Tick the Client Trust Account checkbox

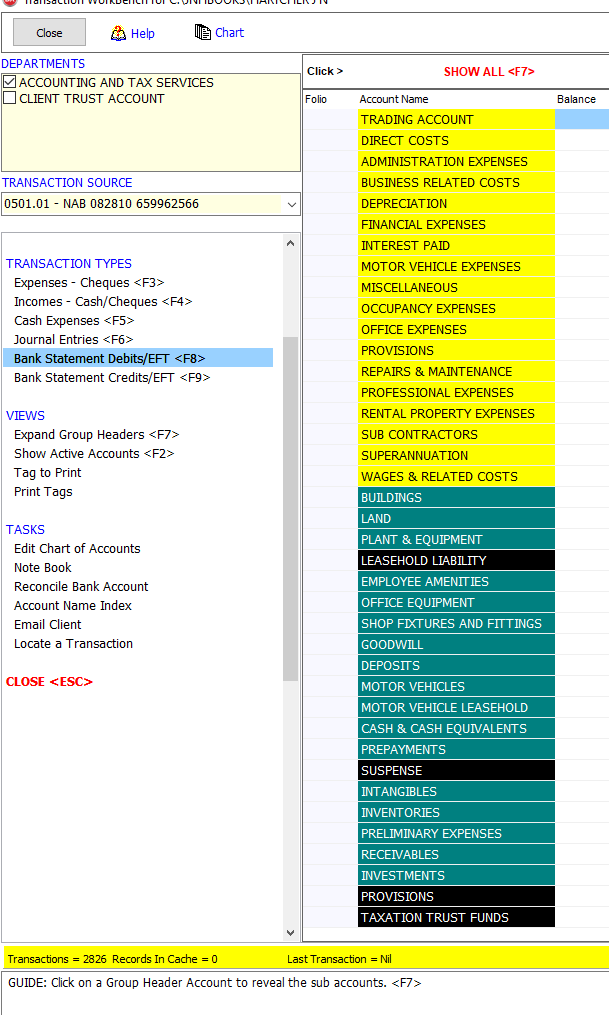tap(10, 98)
